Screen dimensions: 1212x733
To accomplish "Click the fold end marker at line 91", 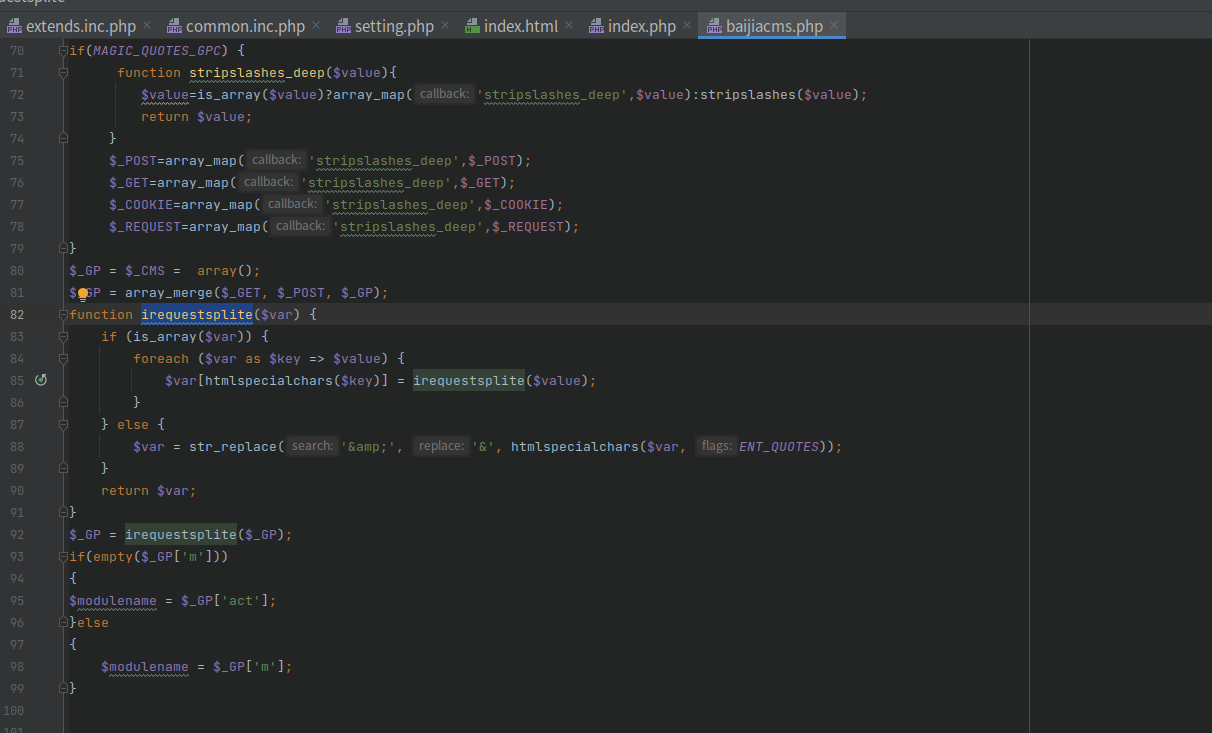I will (x=64, y=512).
